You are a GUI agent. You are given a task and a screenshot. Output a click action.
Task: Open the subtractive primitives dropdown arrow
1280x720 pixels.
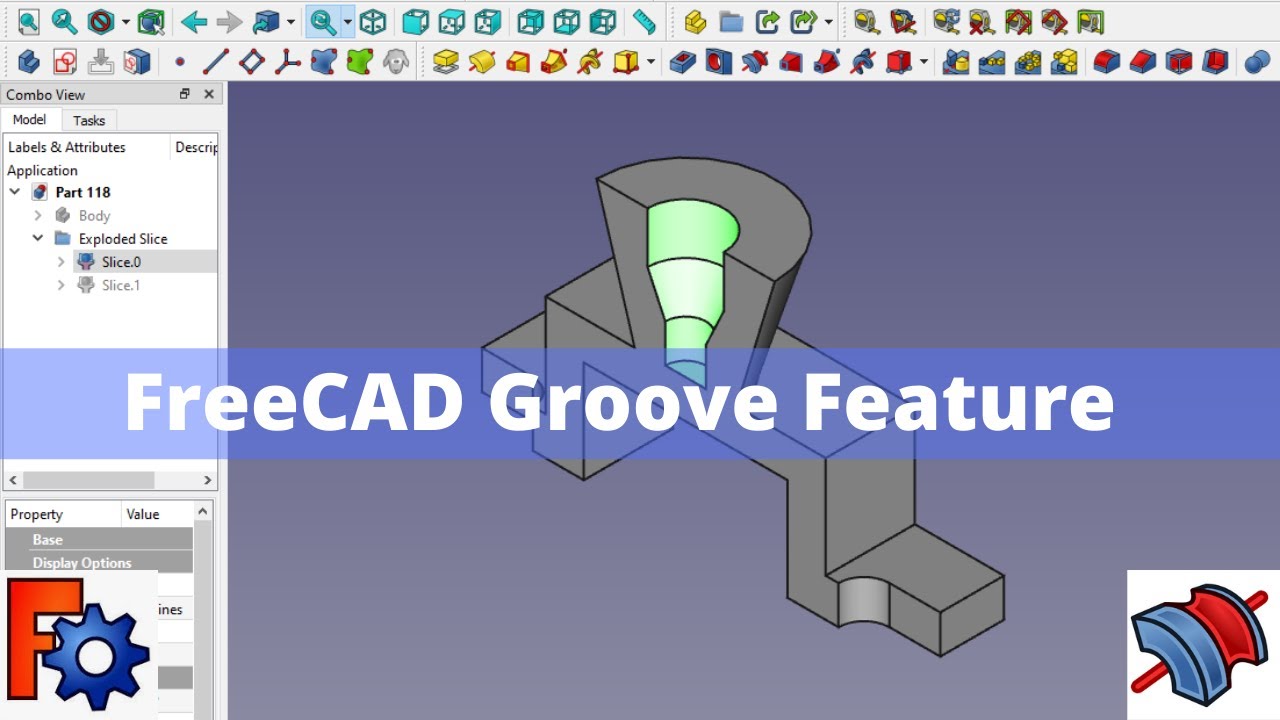tap(924, 62)
